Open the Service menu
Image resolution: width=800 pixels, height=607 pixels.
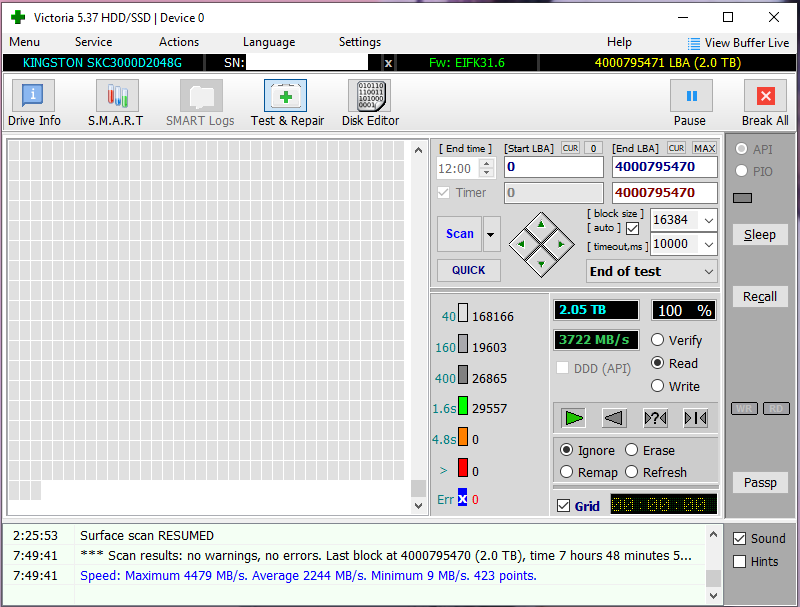click(x=93, y=42)
